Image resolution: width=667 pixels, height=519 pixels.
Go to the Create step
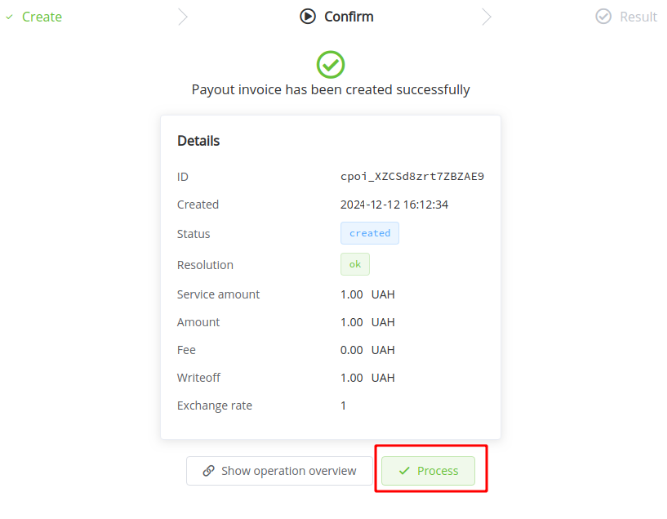click(41, 16)
